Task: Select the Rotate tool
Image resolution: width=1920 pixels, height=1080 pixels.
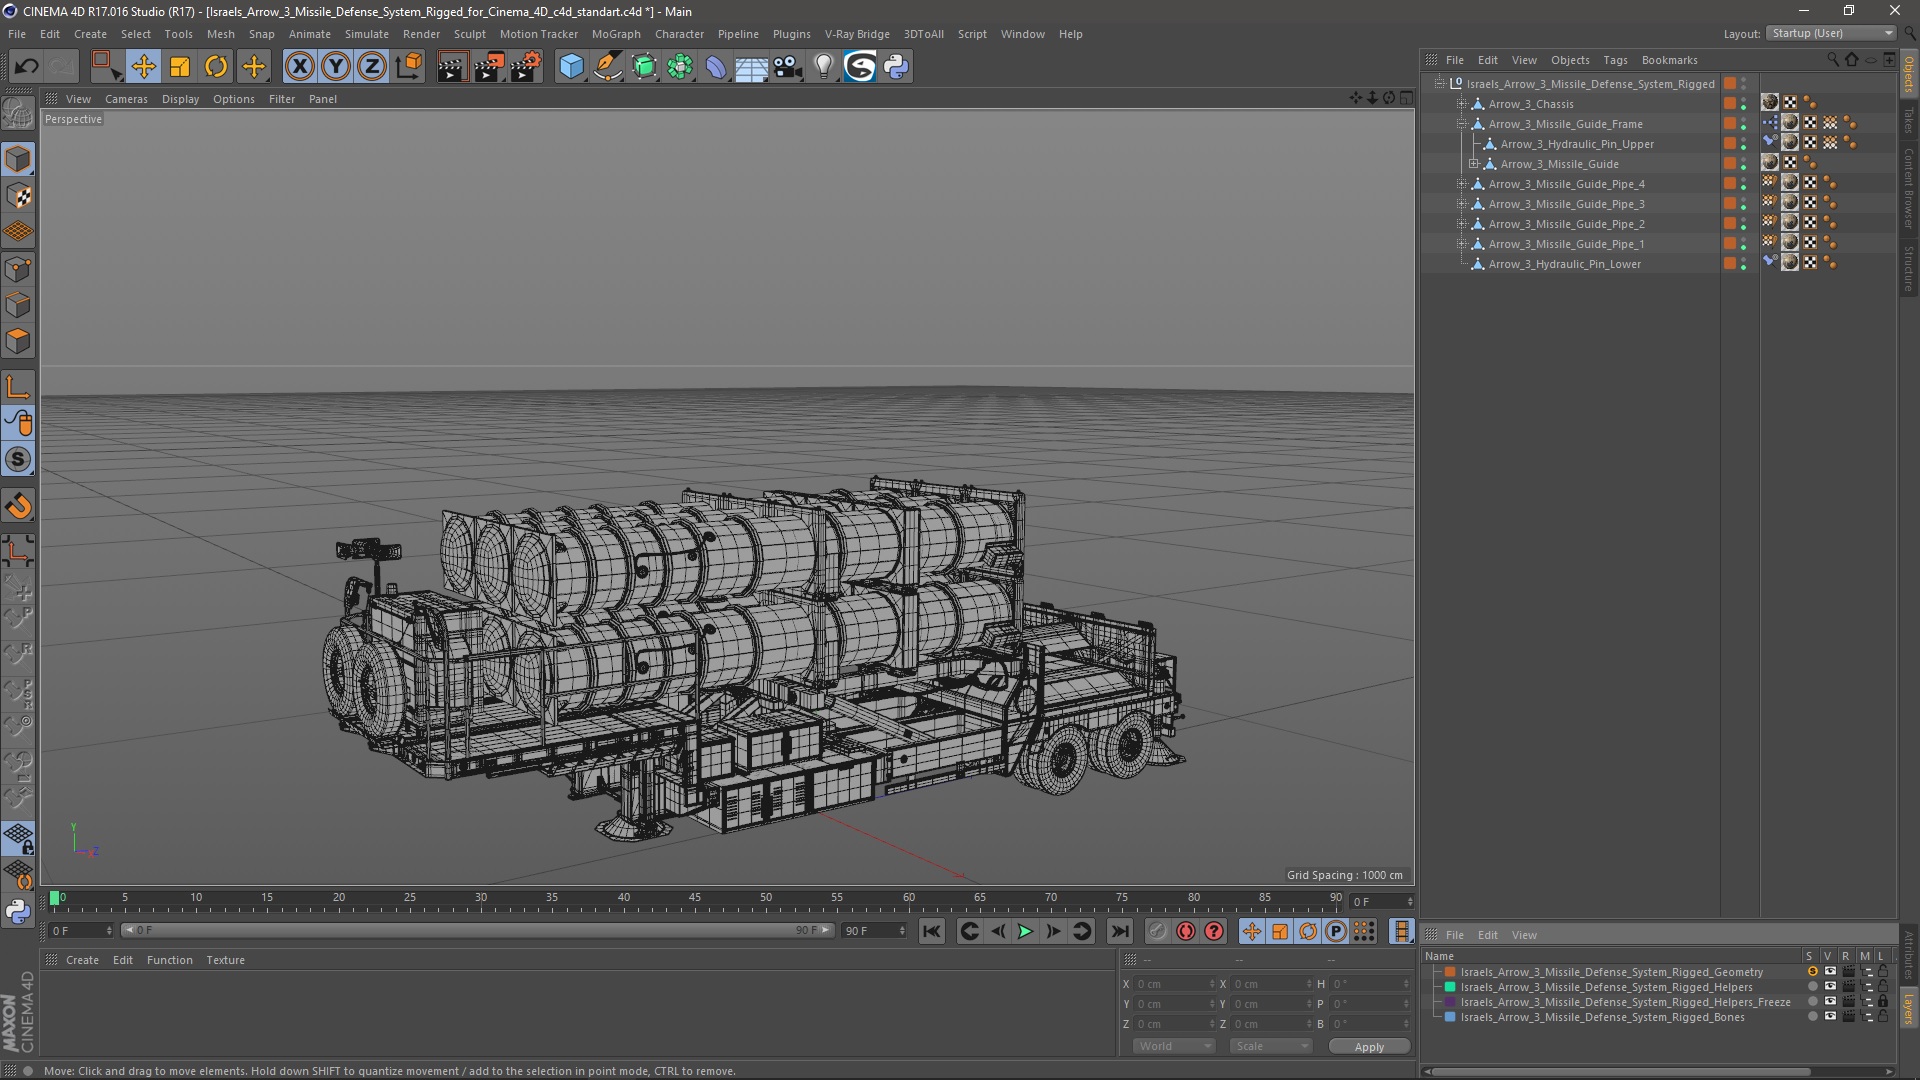Action: tap(216, 67)
